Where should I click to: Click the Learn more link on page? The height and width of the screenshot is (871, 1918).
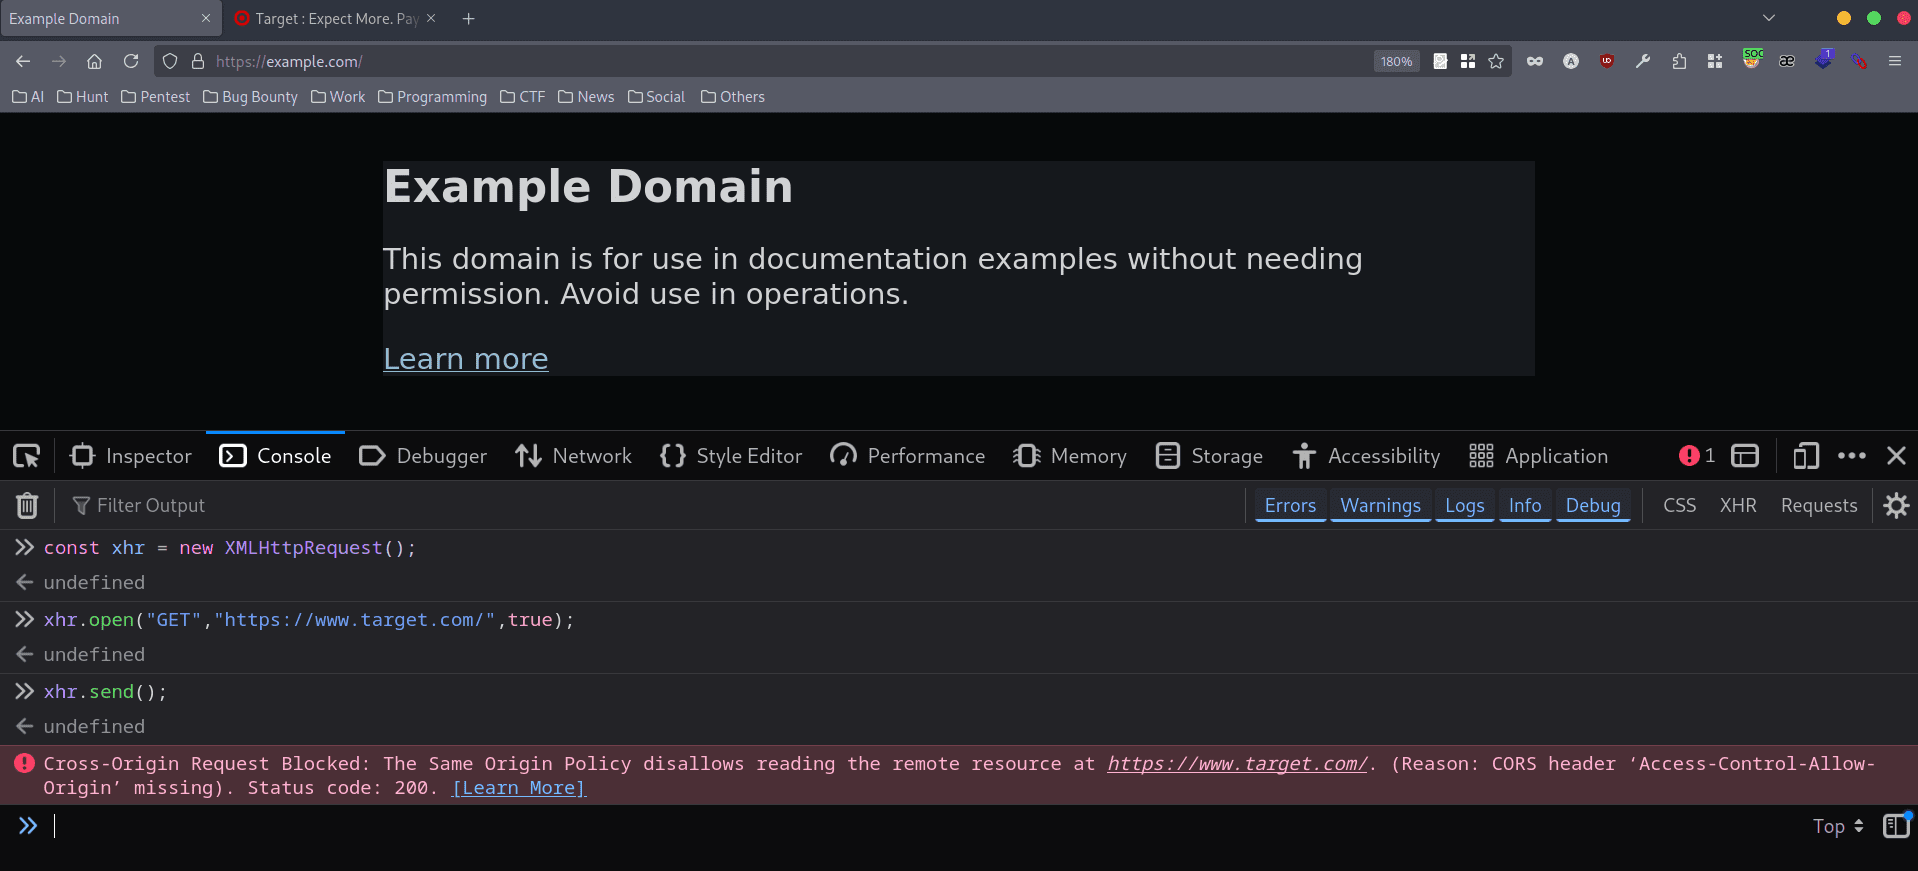coord(466,359)
